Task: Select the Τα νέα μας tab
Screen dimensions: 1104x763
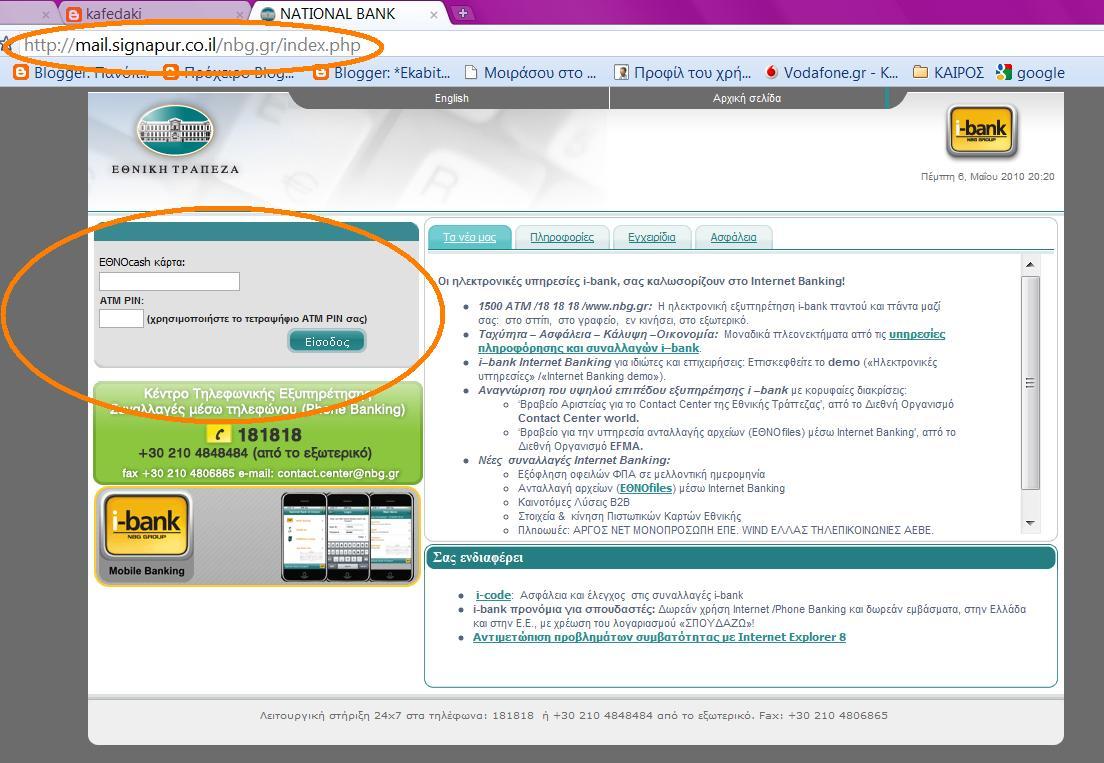Action: [x=469, y=237]
